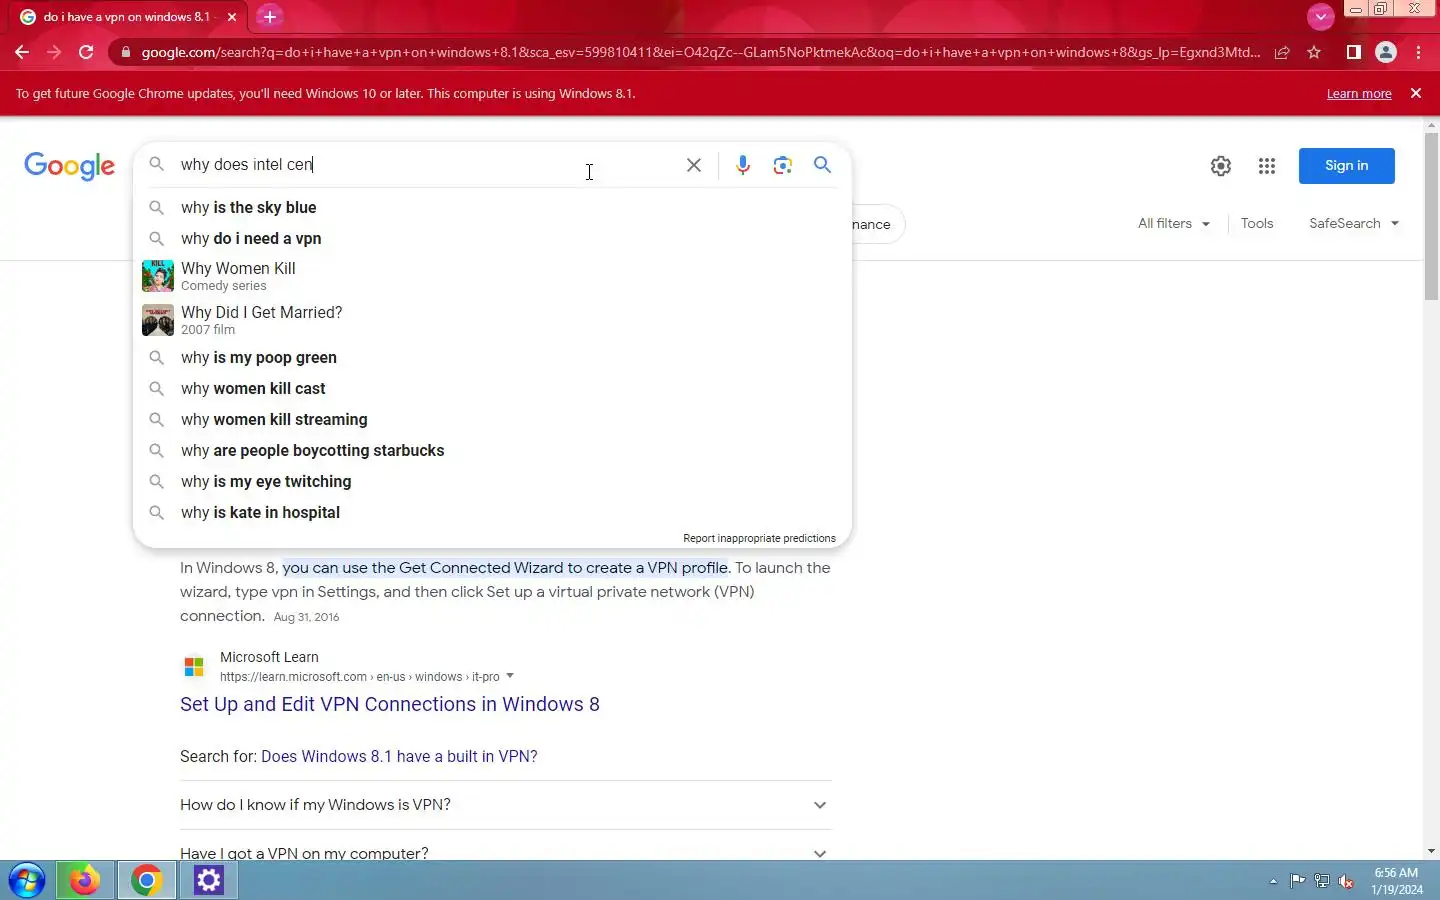The width and height of the screenshot is (1440, 900).
Task: Expand the SafeSearch dropdown
Action: 1354,224
